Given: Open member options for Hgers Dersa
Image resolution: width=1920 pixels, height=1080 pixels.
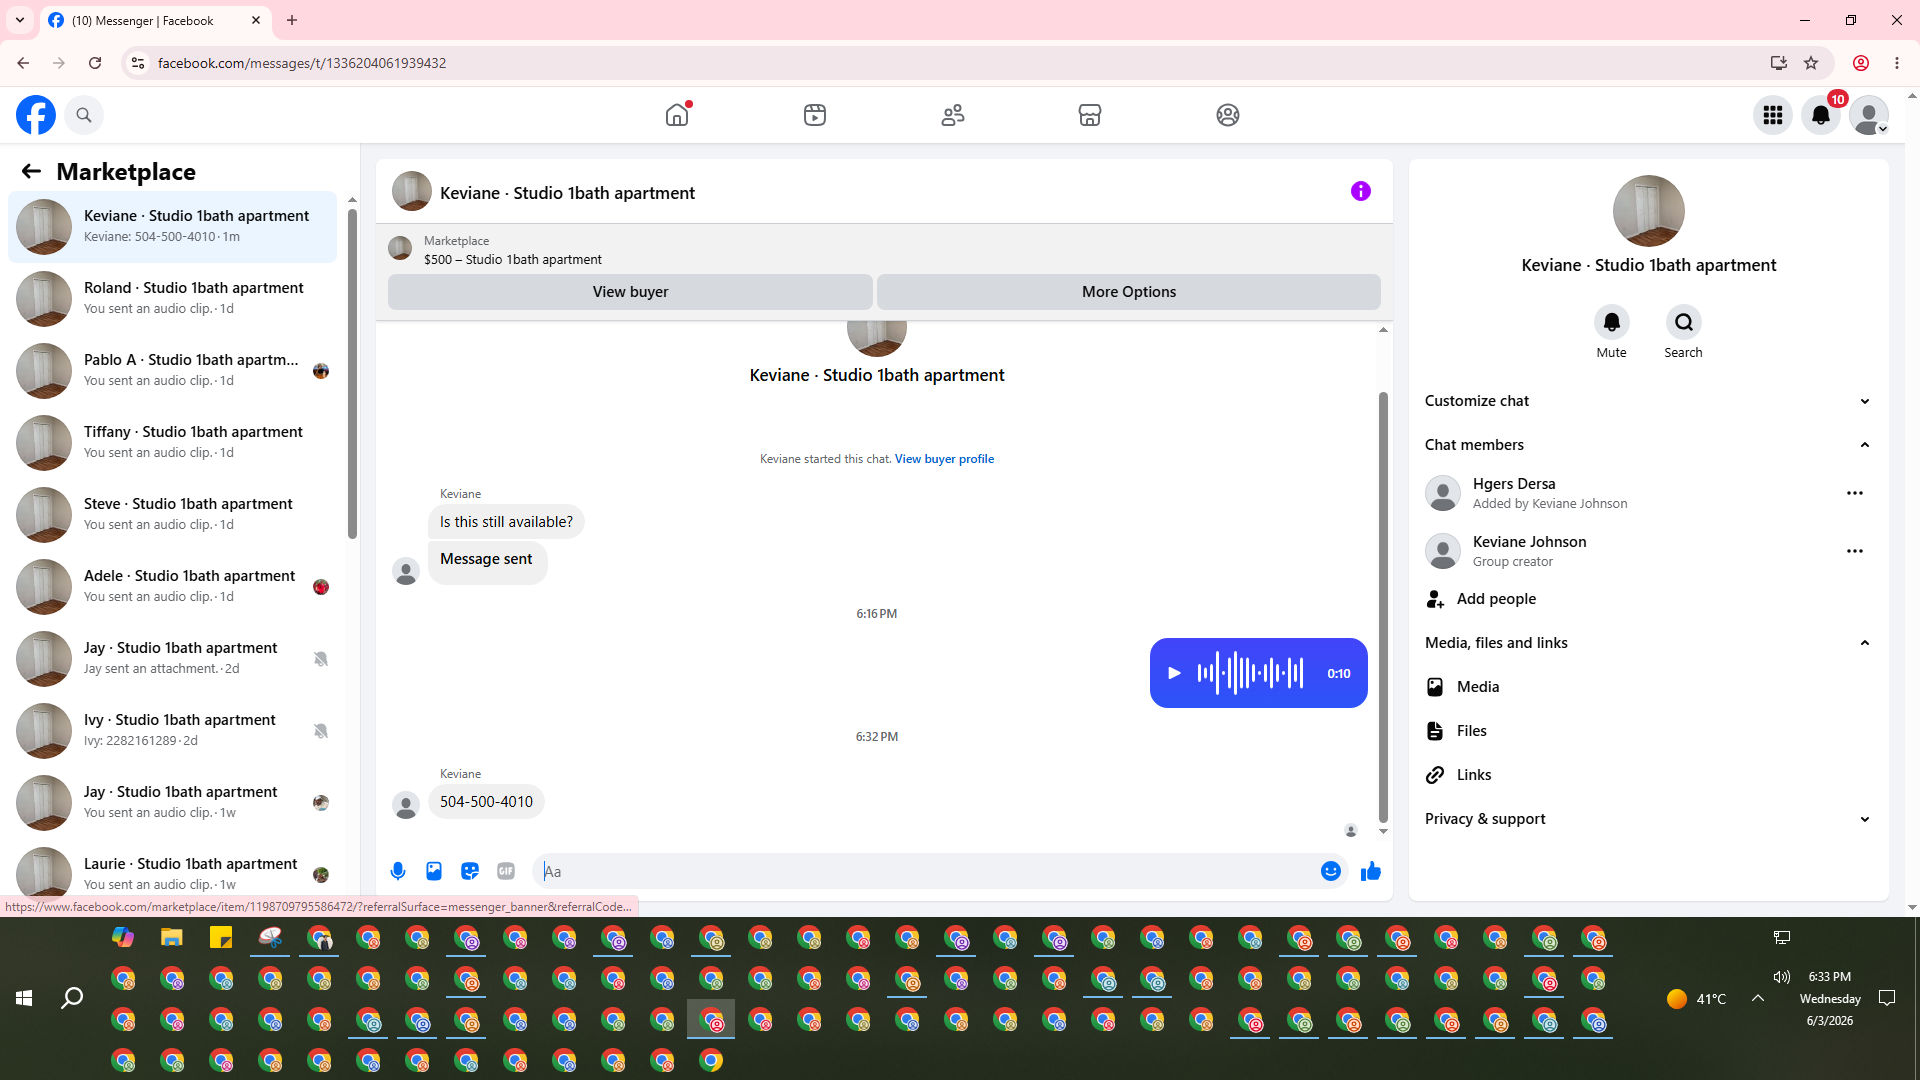Looking at the screenshot, I should [x=1855, y=493].
